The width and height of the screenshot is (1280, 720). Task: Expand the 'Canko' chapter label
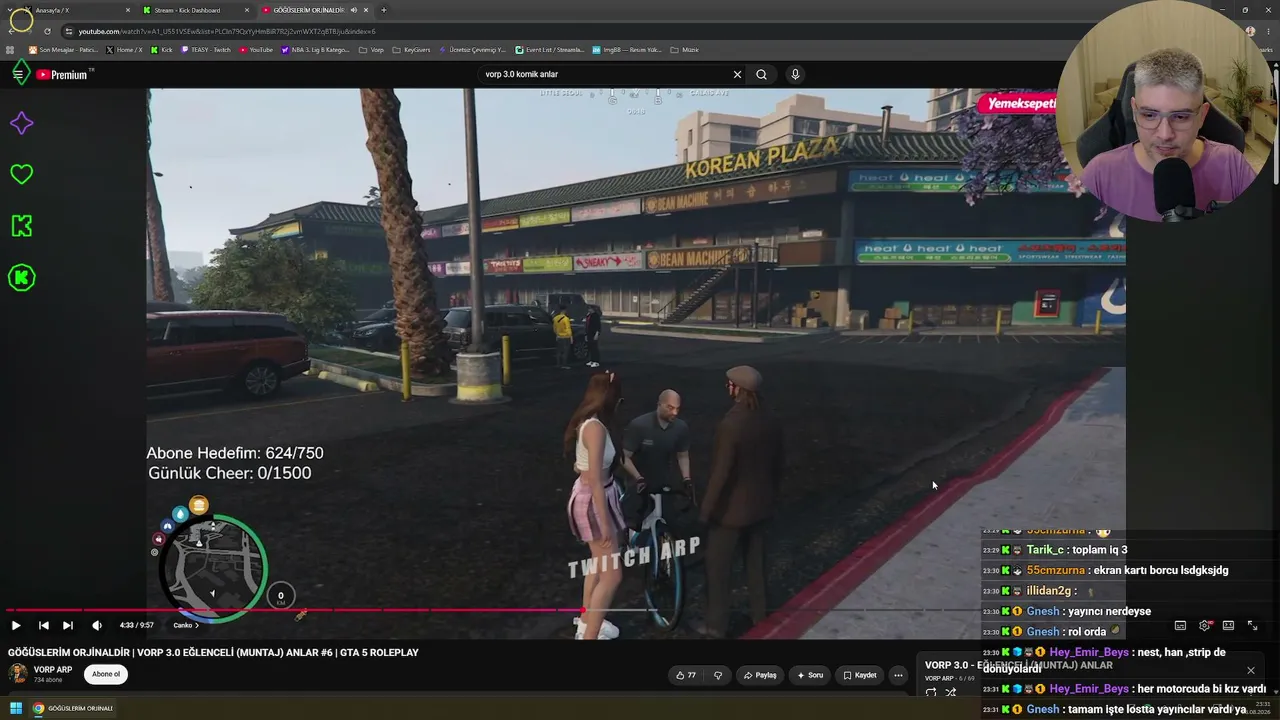186,625
